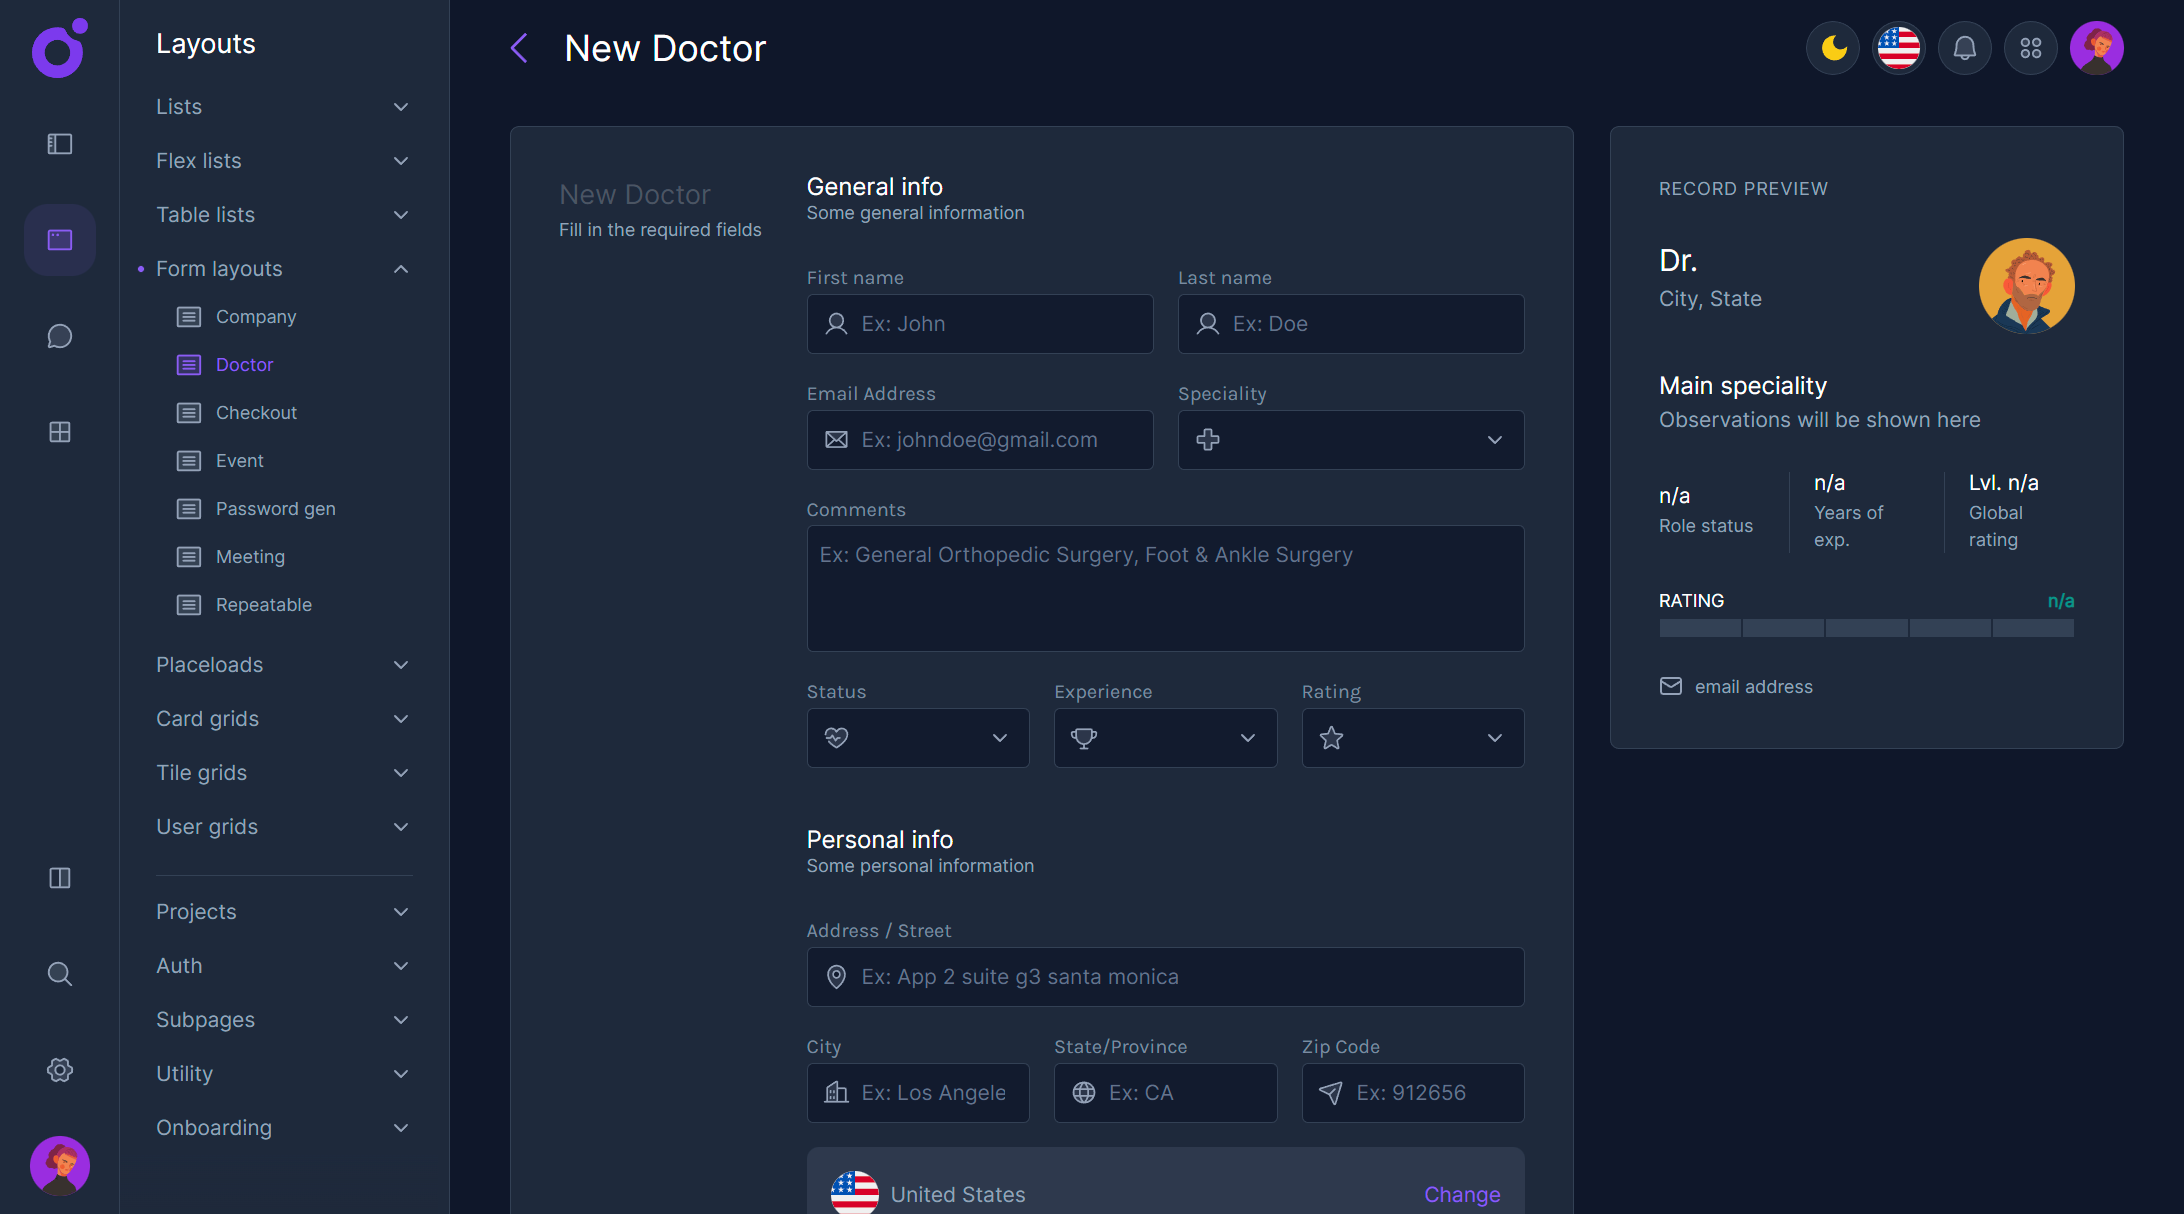The image size is (2184, 1214).
Task: Open the Rating dropdown
Action: [1412, 738]
